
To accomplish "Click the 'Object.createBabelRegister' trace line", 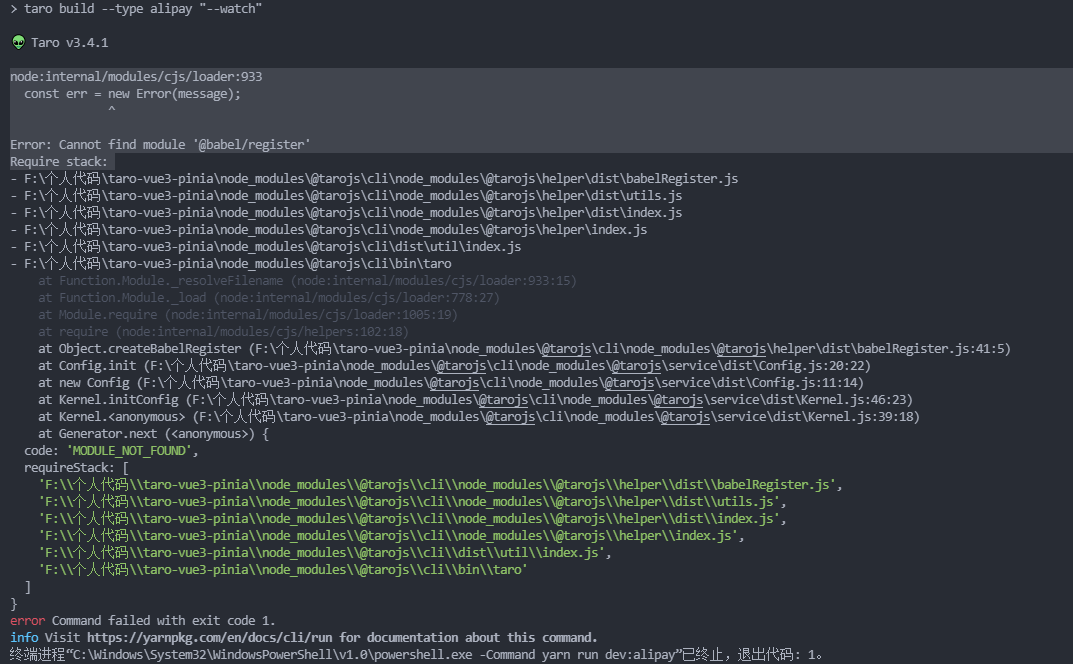I will click(524, 348).
